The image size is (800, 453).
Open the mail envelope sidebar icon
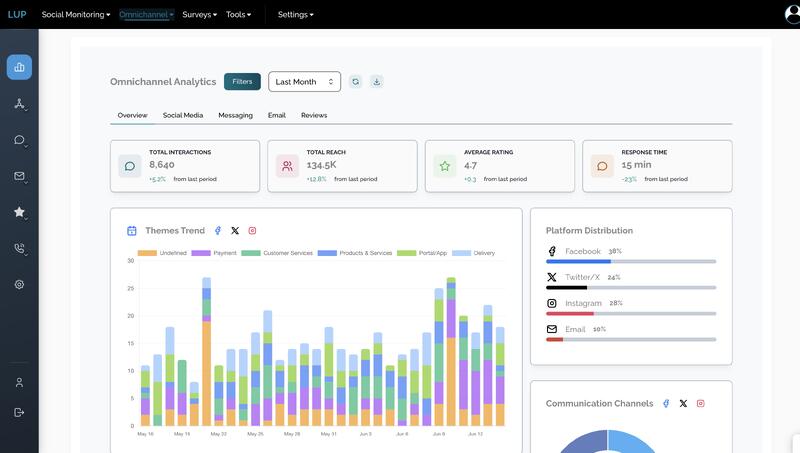(x=19, y=176)
